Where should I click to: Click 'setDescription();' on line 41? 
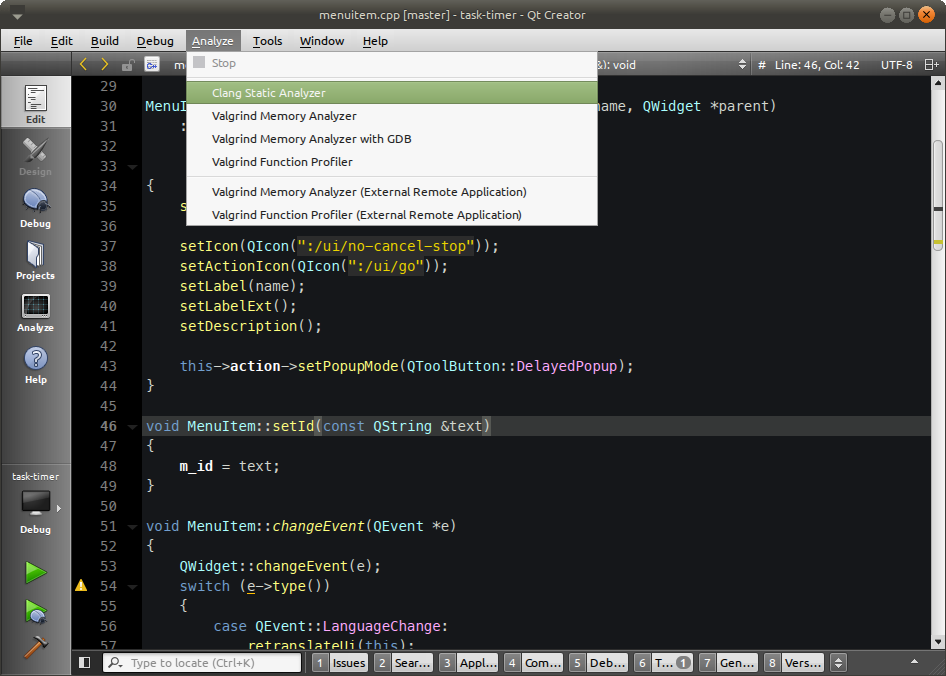tap(250, 326)
